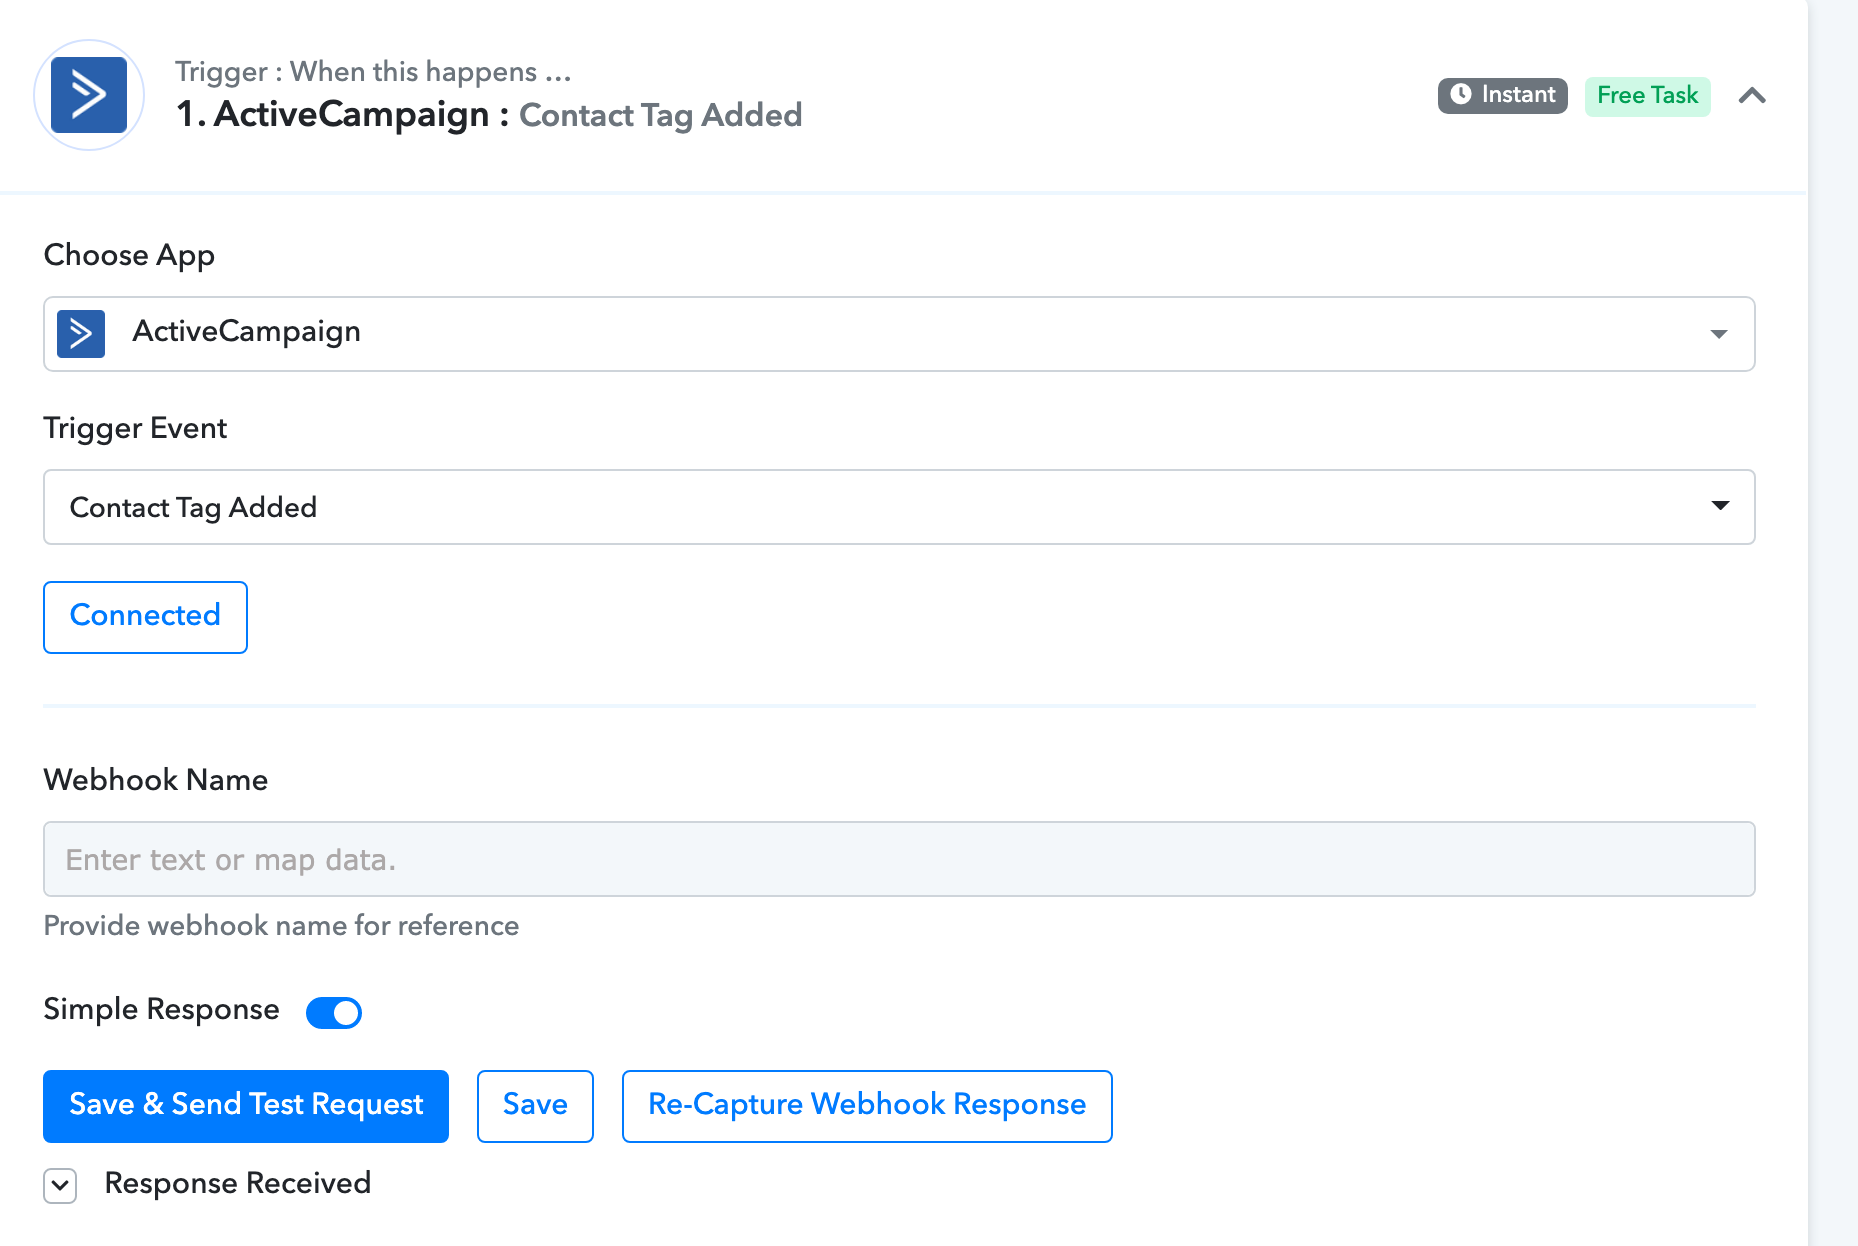Collapse the trigger step with the chevron-up arrow
The width and height of the screenshot is (1858, 1246).
tap(1752, 96)
